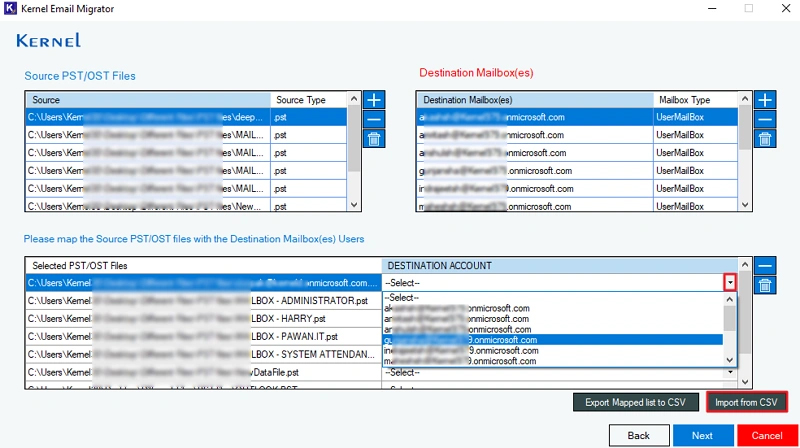Image resolution: width=800 pixels, height=448 pixels.
Task: Remove selected mapping row with minus icon
Action: click(765, 265)
